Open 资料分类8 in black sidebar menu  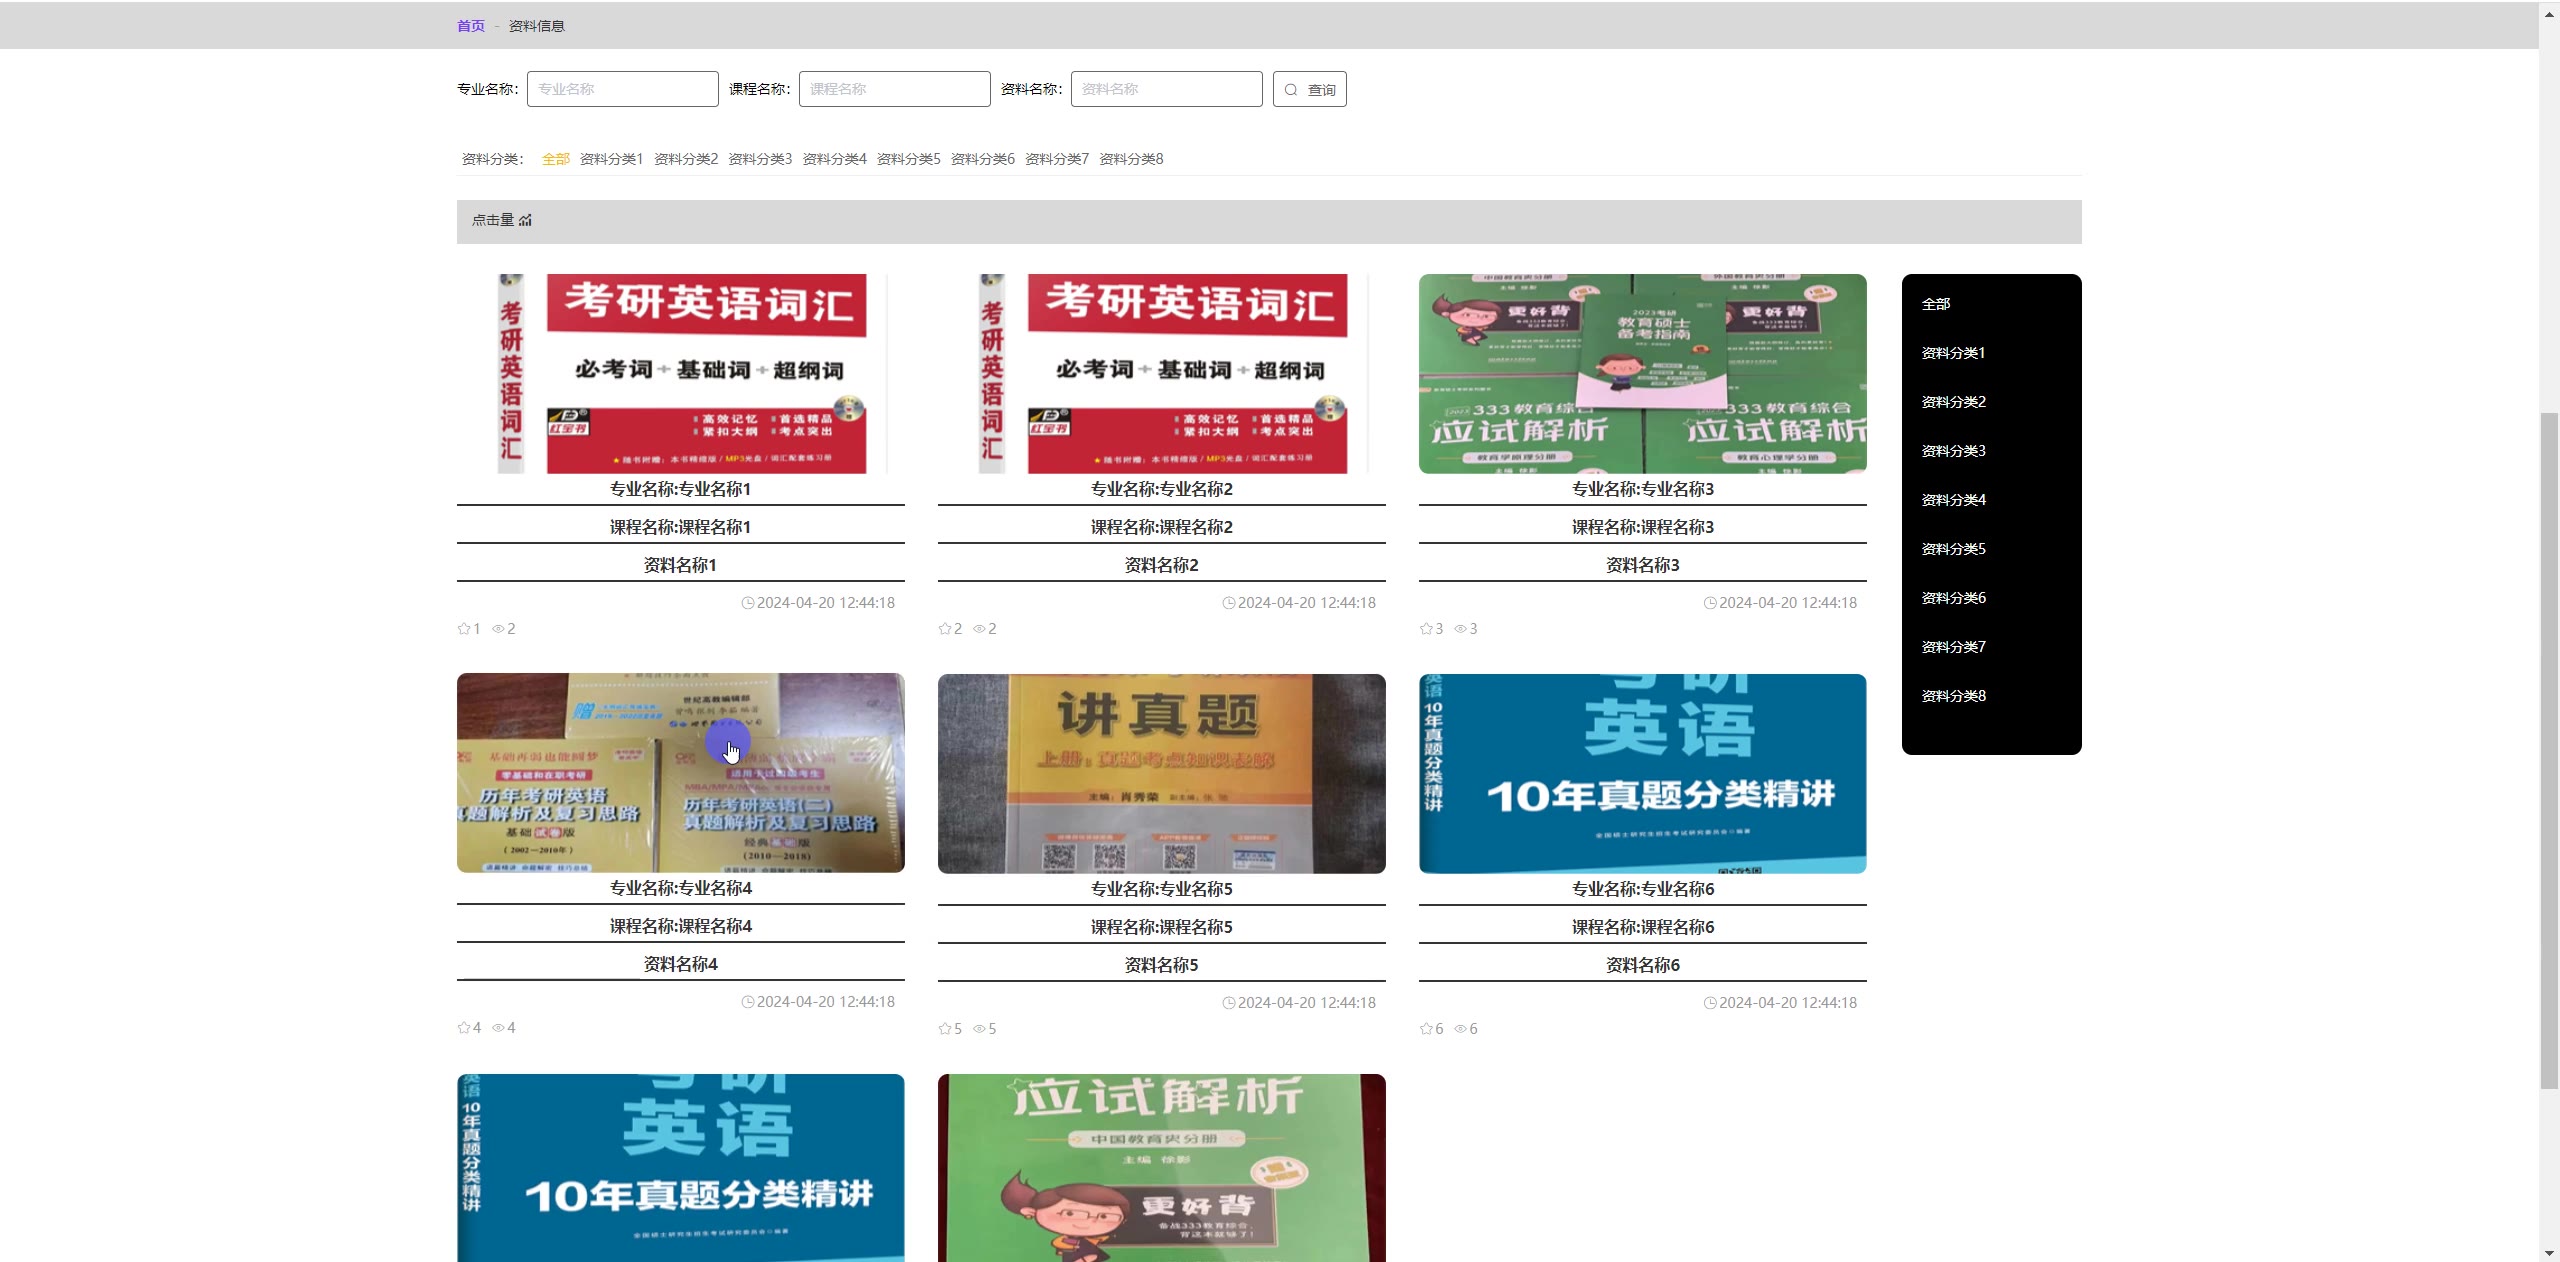click(1953, 696)
